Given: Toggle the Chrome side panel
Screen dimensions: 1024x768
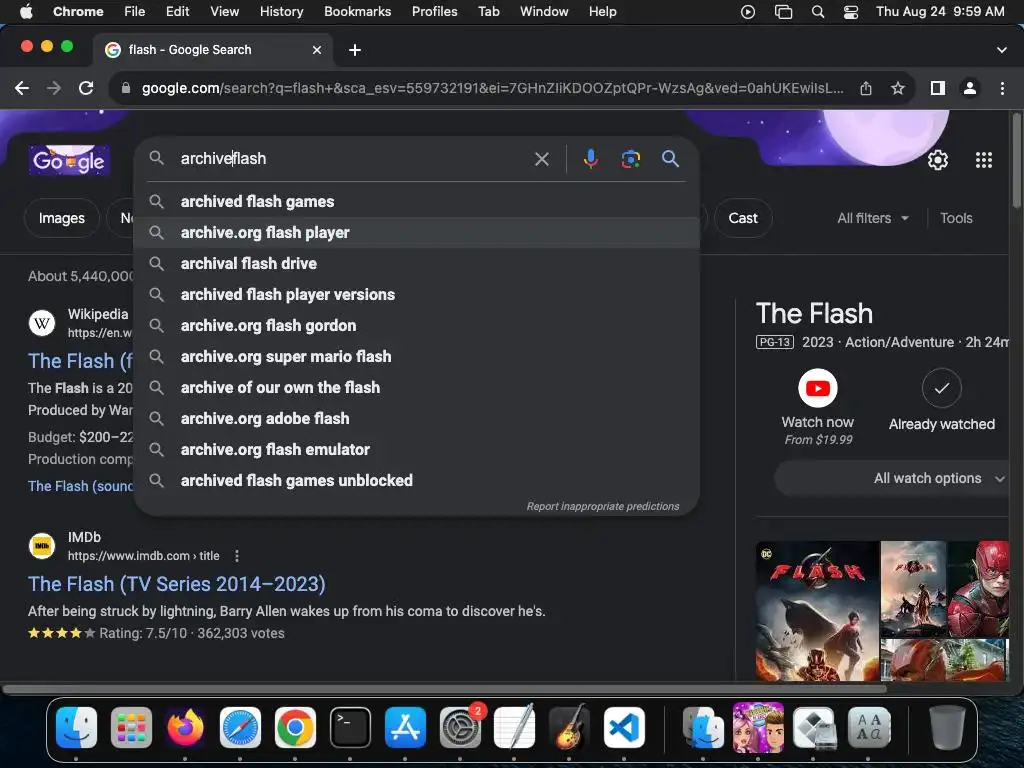Looking at the screenshot, I should [938, 88].
